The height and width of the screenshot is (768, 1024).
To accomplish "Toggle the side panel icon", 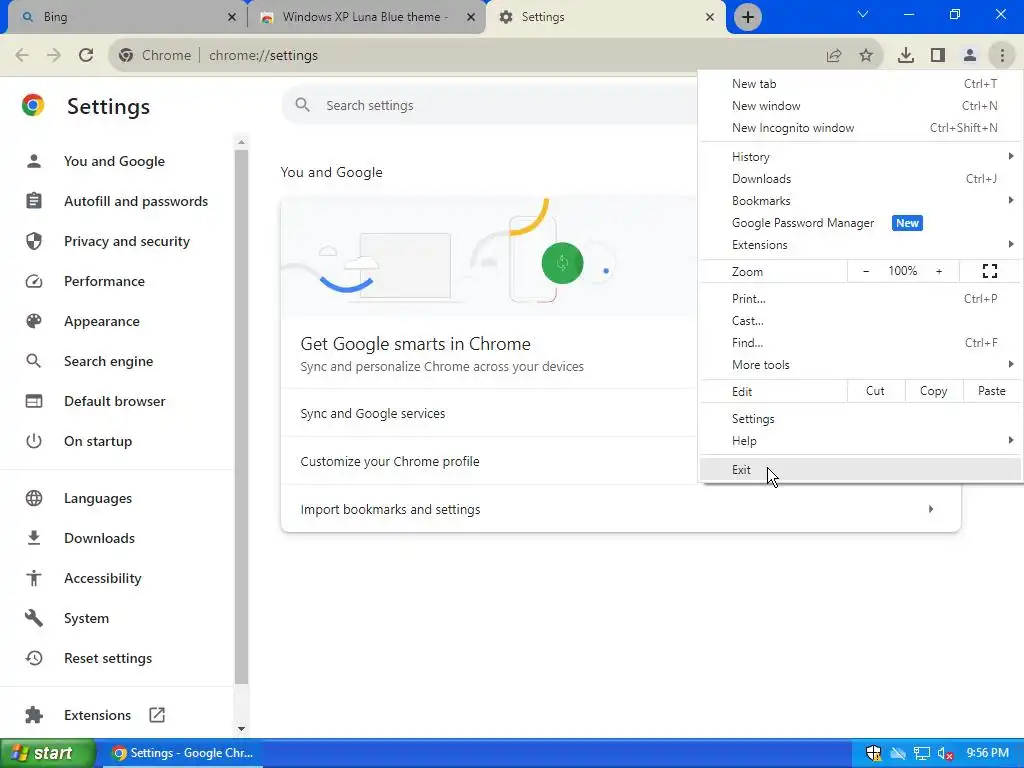I will pos(938,56).
